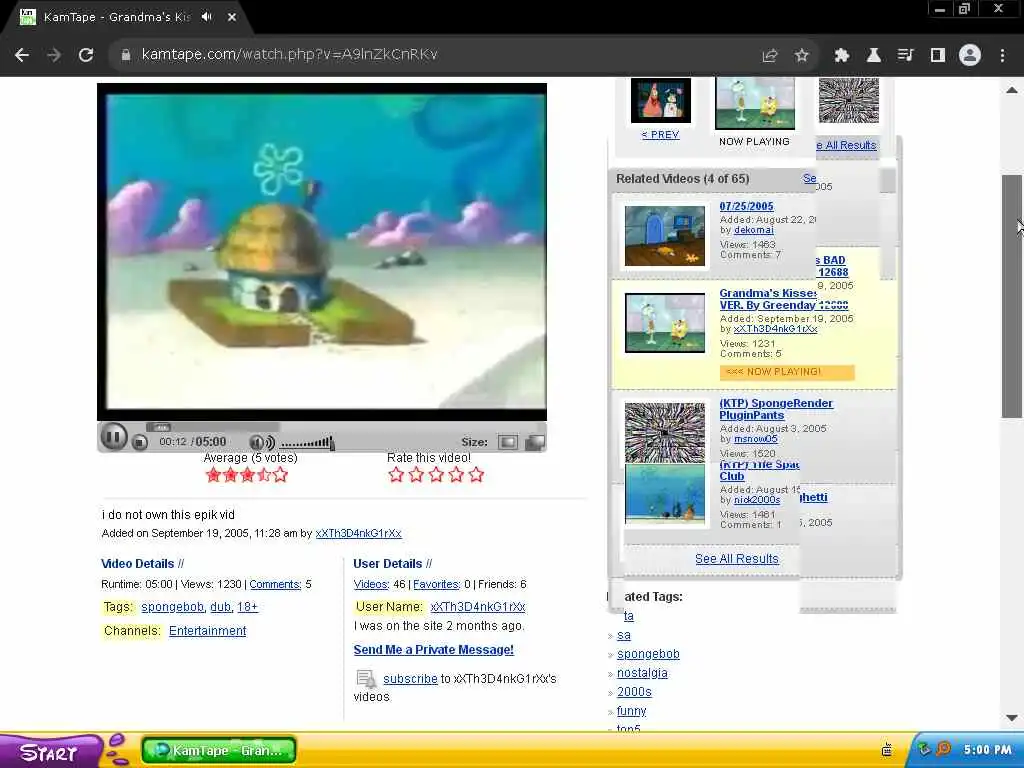Open the browser extensions puzzle icon

tap(841, 56)
